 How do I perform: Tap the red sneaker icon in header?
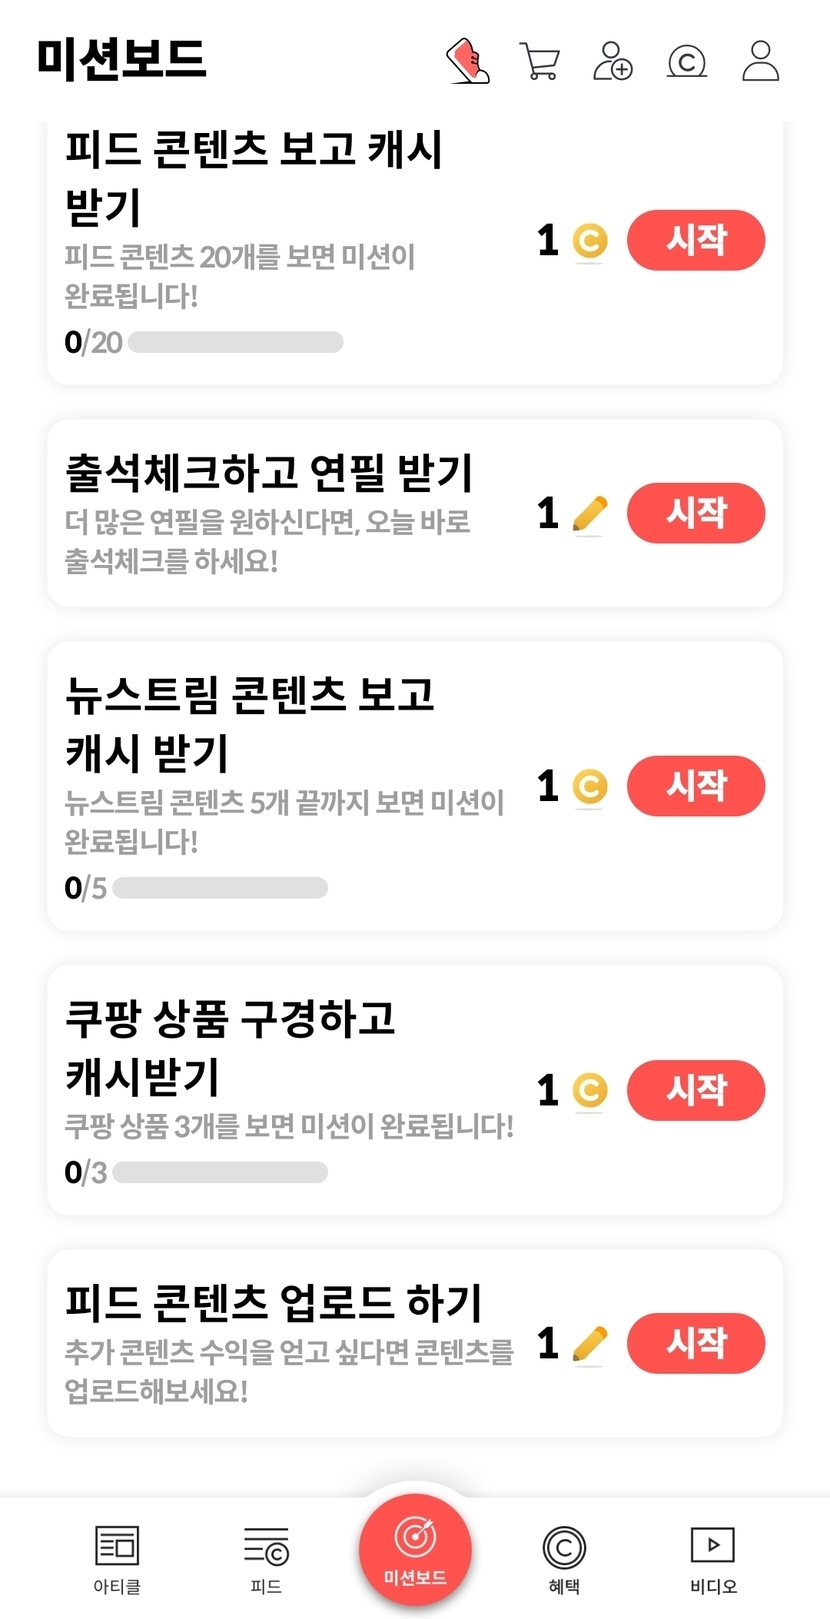point(467,61)
